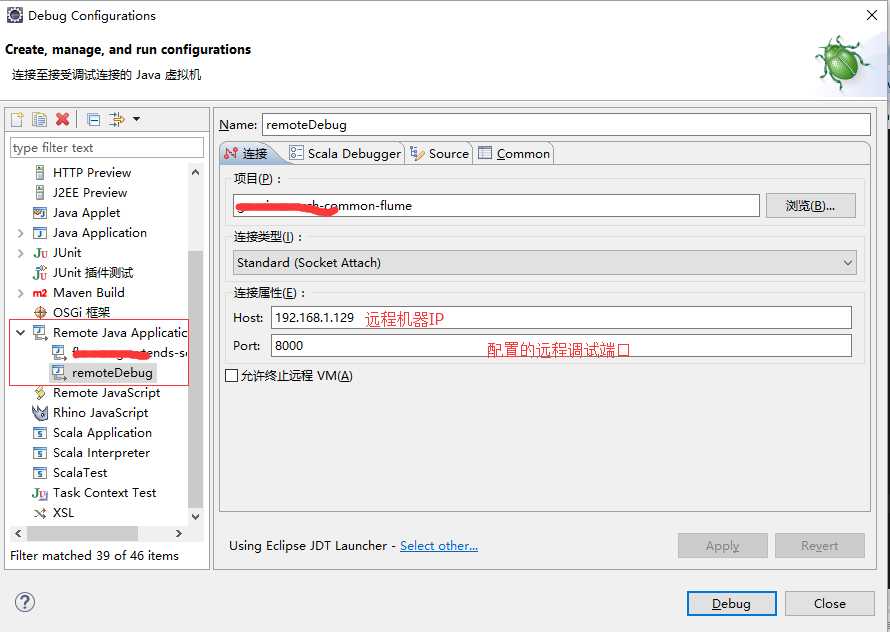Click the New launch configuration icon
This screenshot has height=632, width=890.
17,119
